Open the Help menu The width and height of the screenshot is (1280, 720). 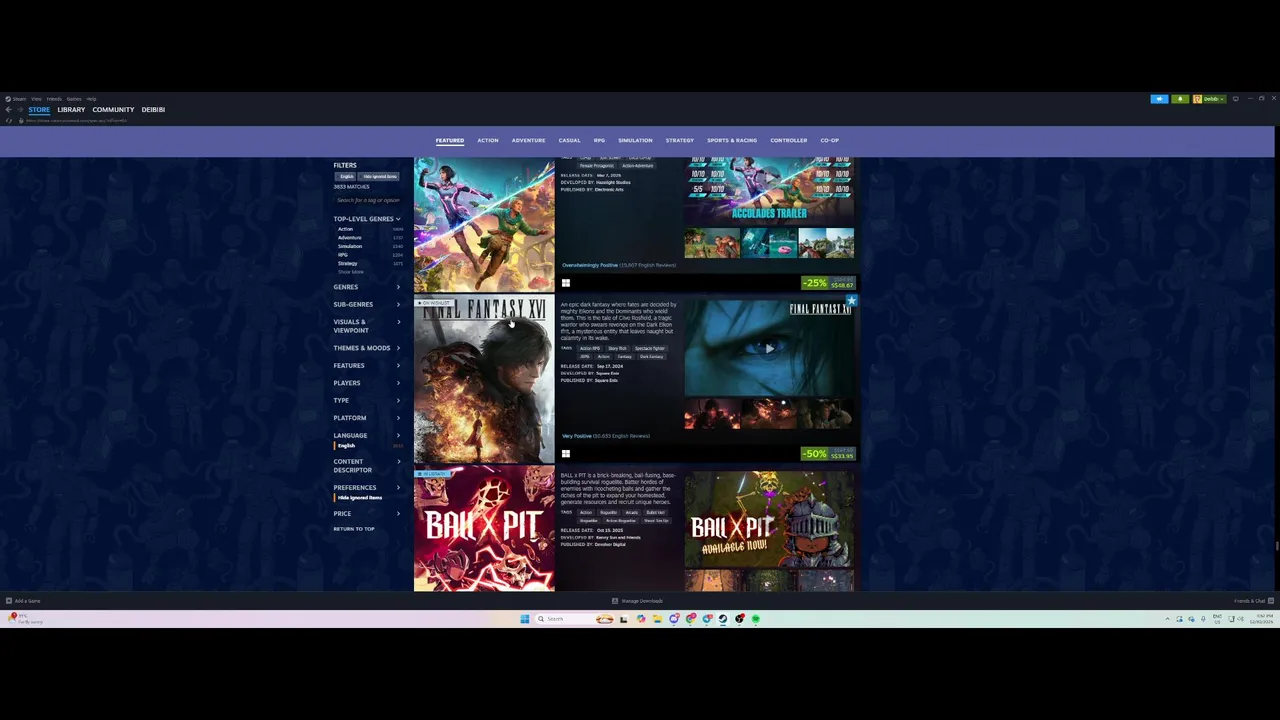click(x=91, y=99)
